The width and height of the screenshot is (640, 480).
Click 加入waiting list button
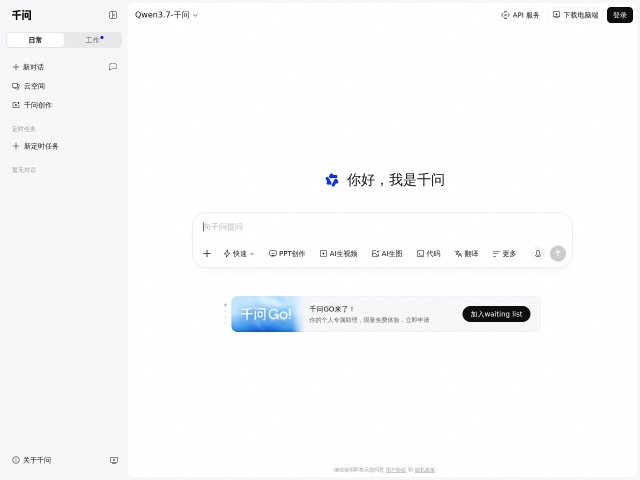(496, 314)
